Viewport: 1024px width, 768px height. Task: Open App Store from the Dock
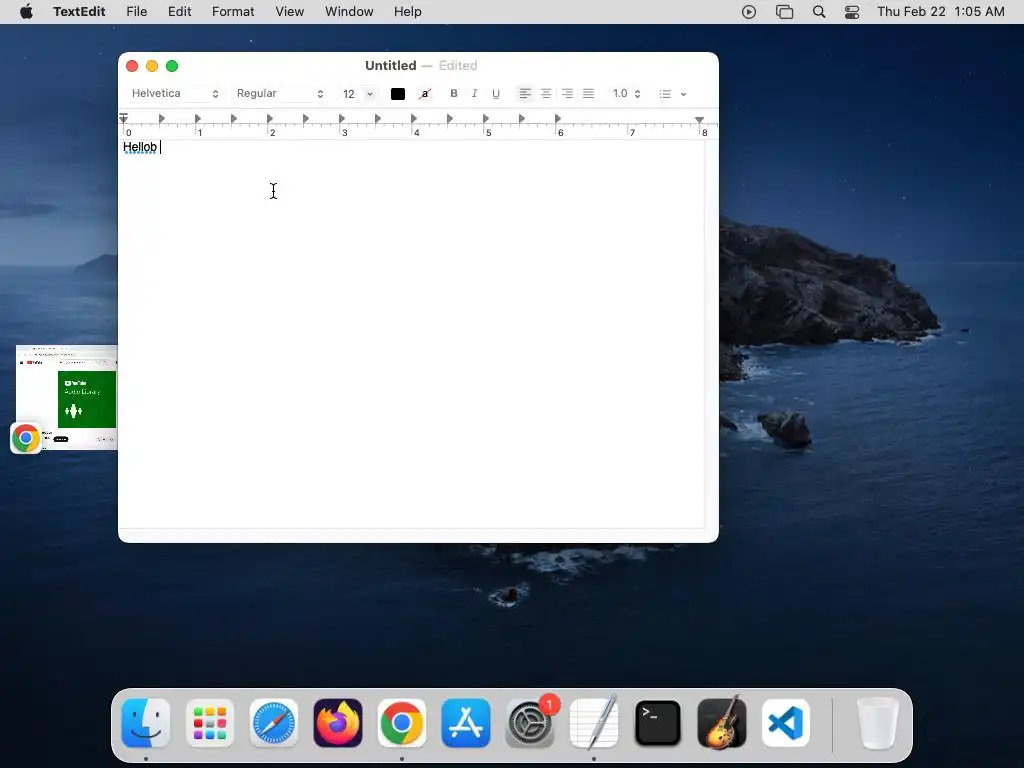tap(466, 723)
